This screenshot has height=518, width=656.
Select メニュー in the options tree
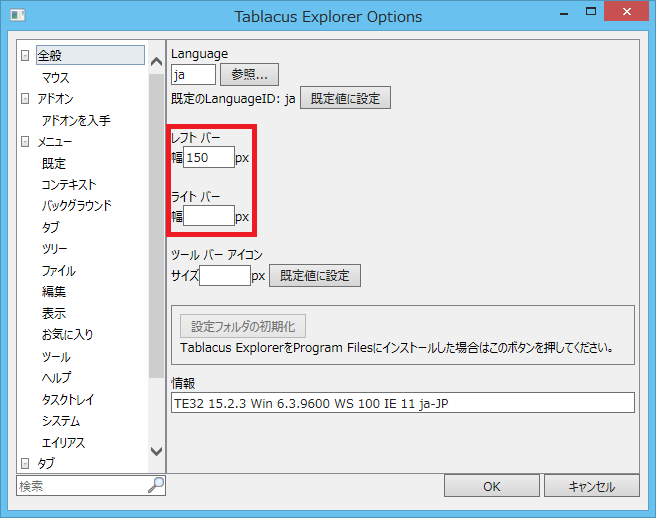tap(55, 142)
